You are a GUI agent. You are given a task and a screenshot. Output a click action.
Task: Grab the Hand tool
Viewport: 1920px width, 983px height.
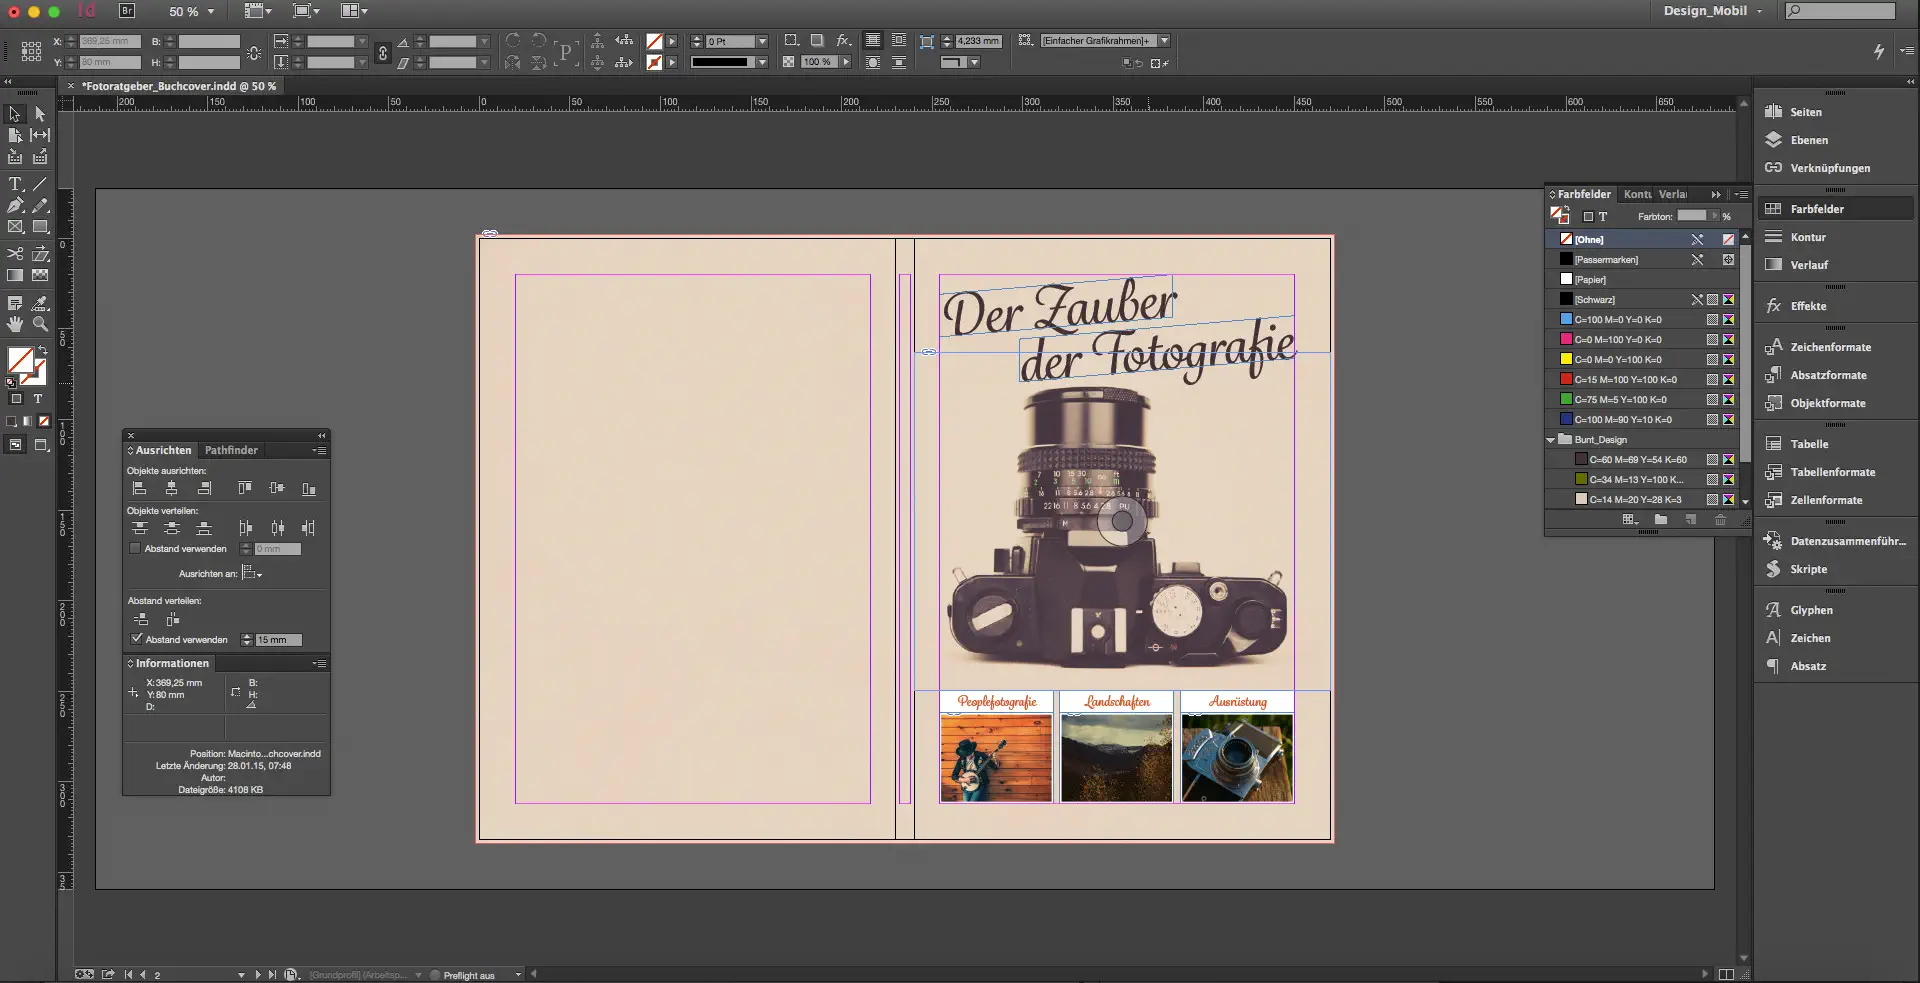click(x=15, y=324)
